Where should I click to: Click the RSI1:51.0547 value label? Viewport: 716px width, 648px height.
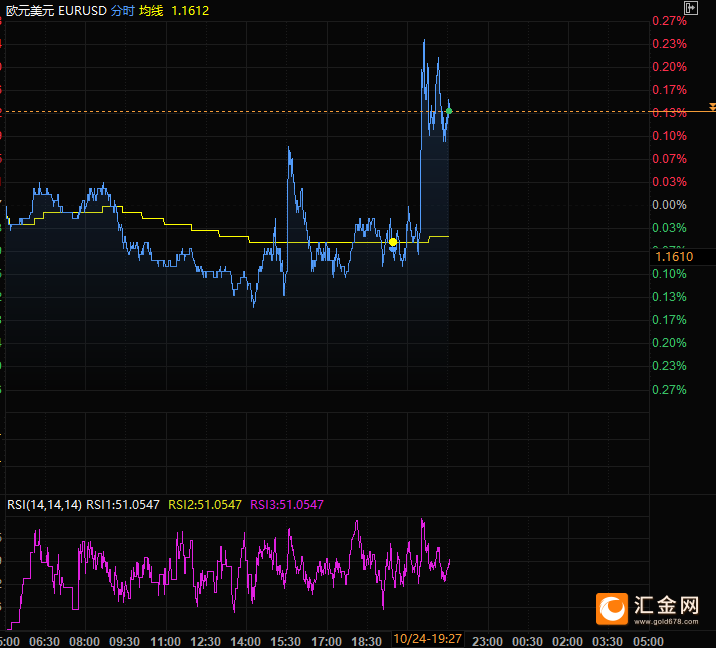click(123, 505)
